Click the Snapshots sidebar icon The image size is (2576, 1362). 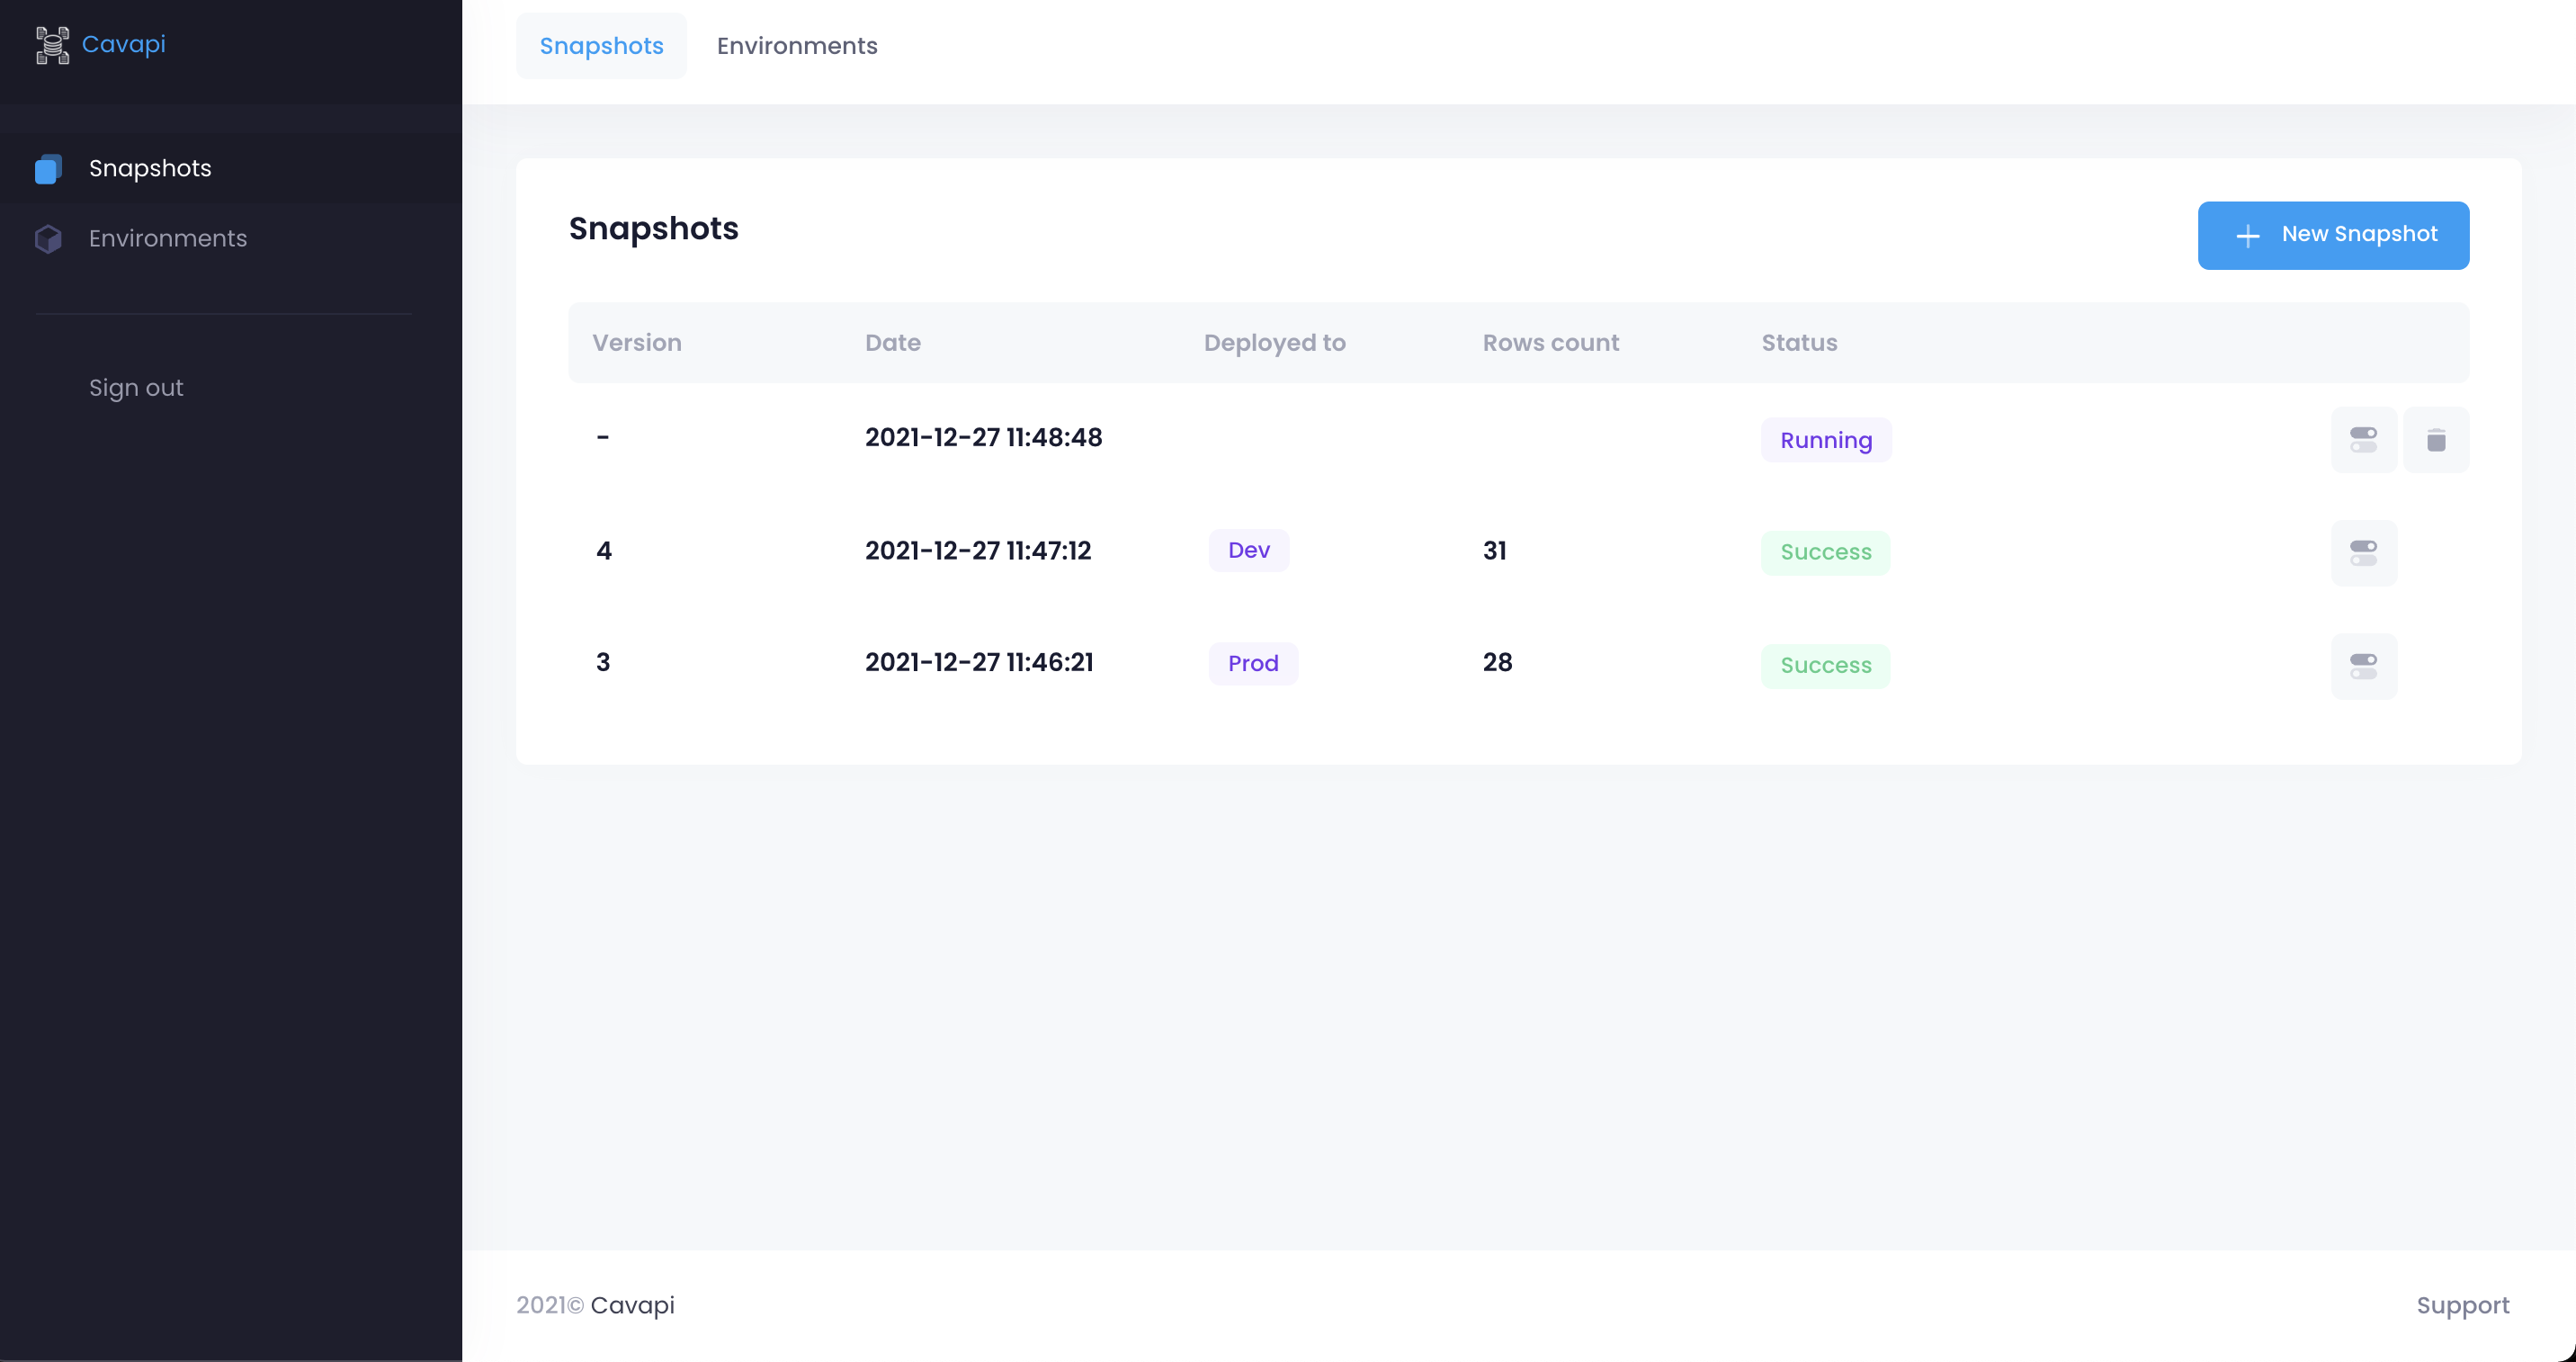point(48,169)
